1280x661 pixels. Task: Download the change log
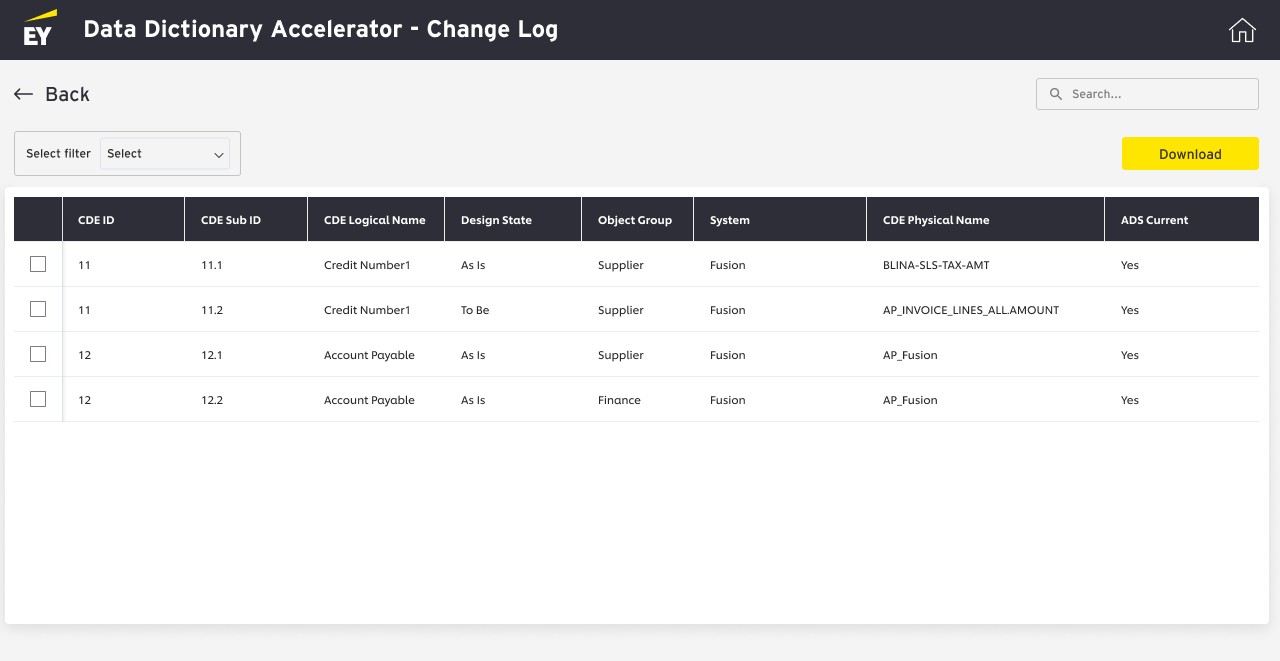tap(1190, 154)
